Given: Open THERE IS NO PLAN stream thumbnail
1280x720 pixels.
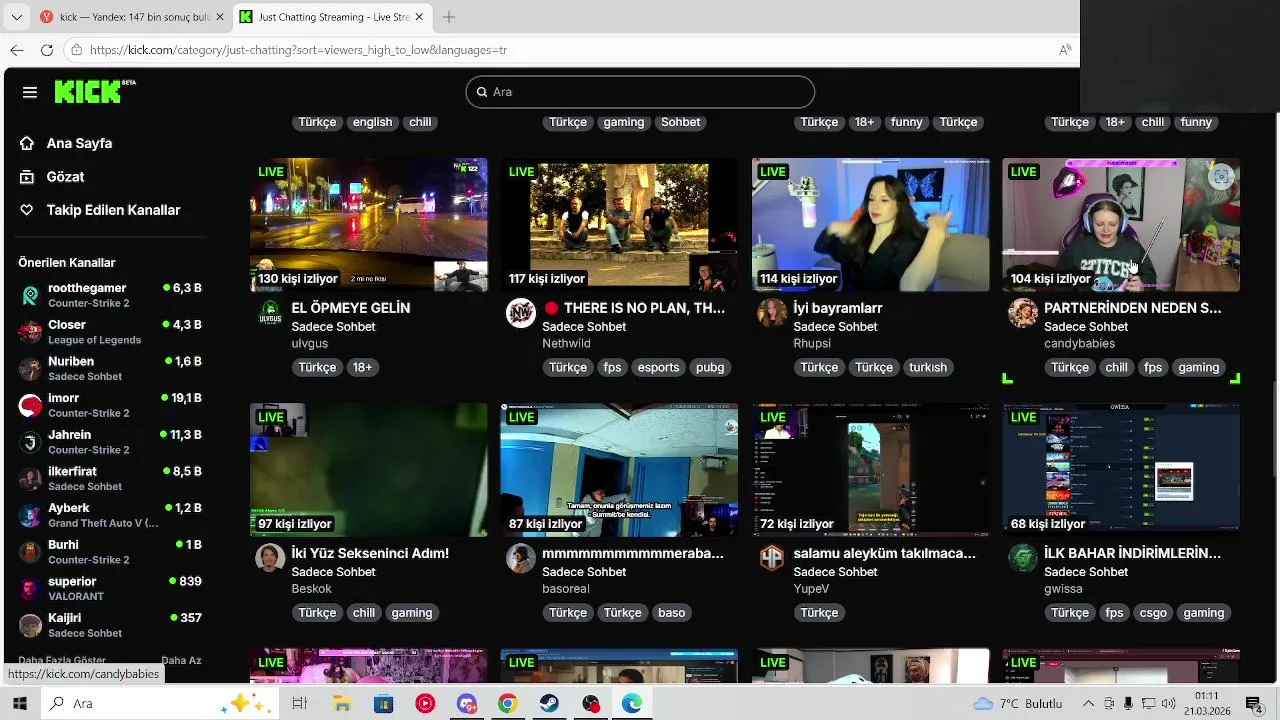Looking at the screenshot, I should [x=619, y=225].
